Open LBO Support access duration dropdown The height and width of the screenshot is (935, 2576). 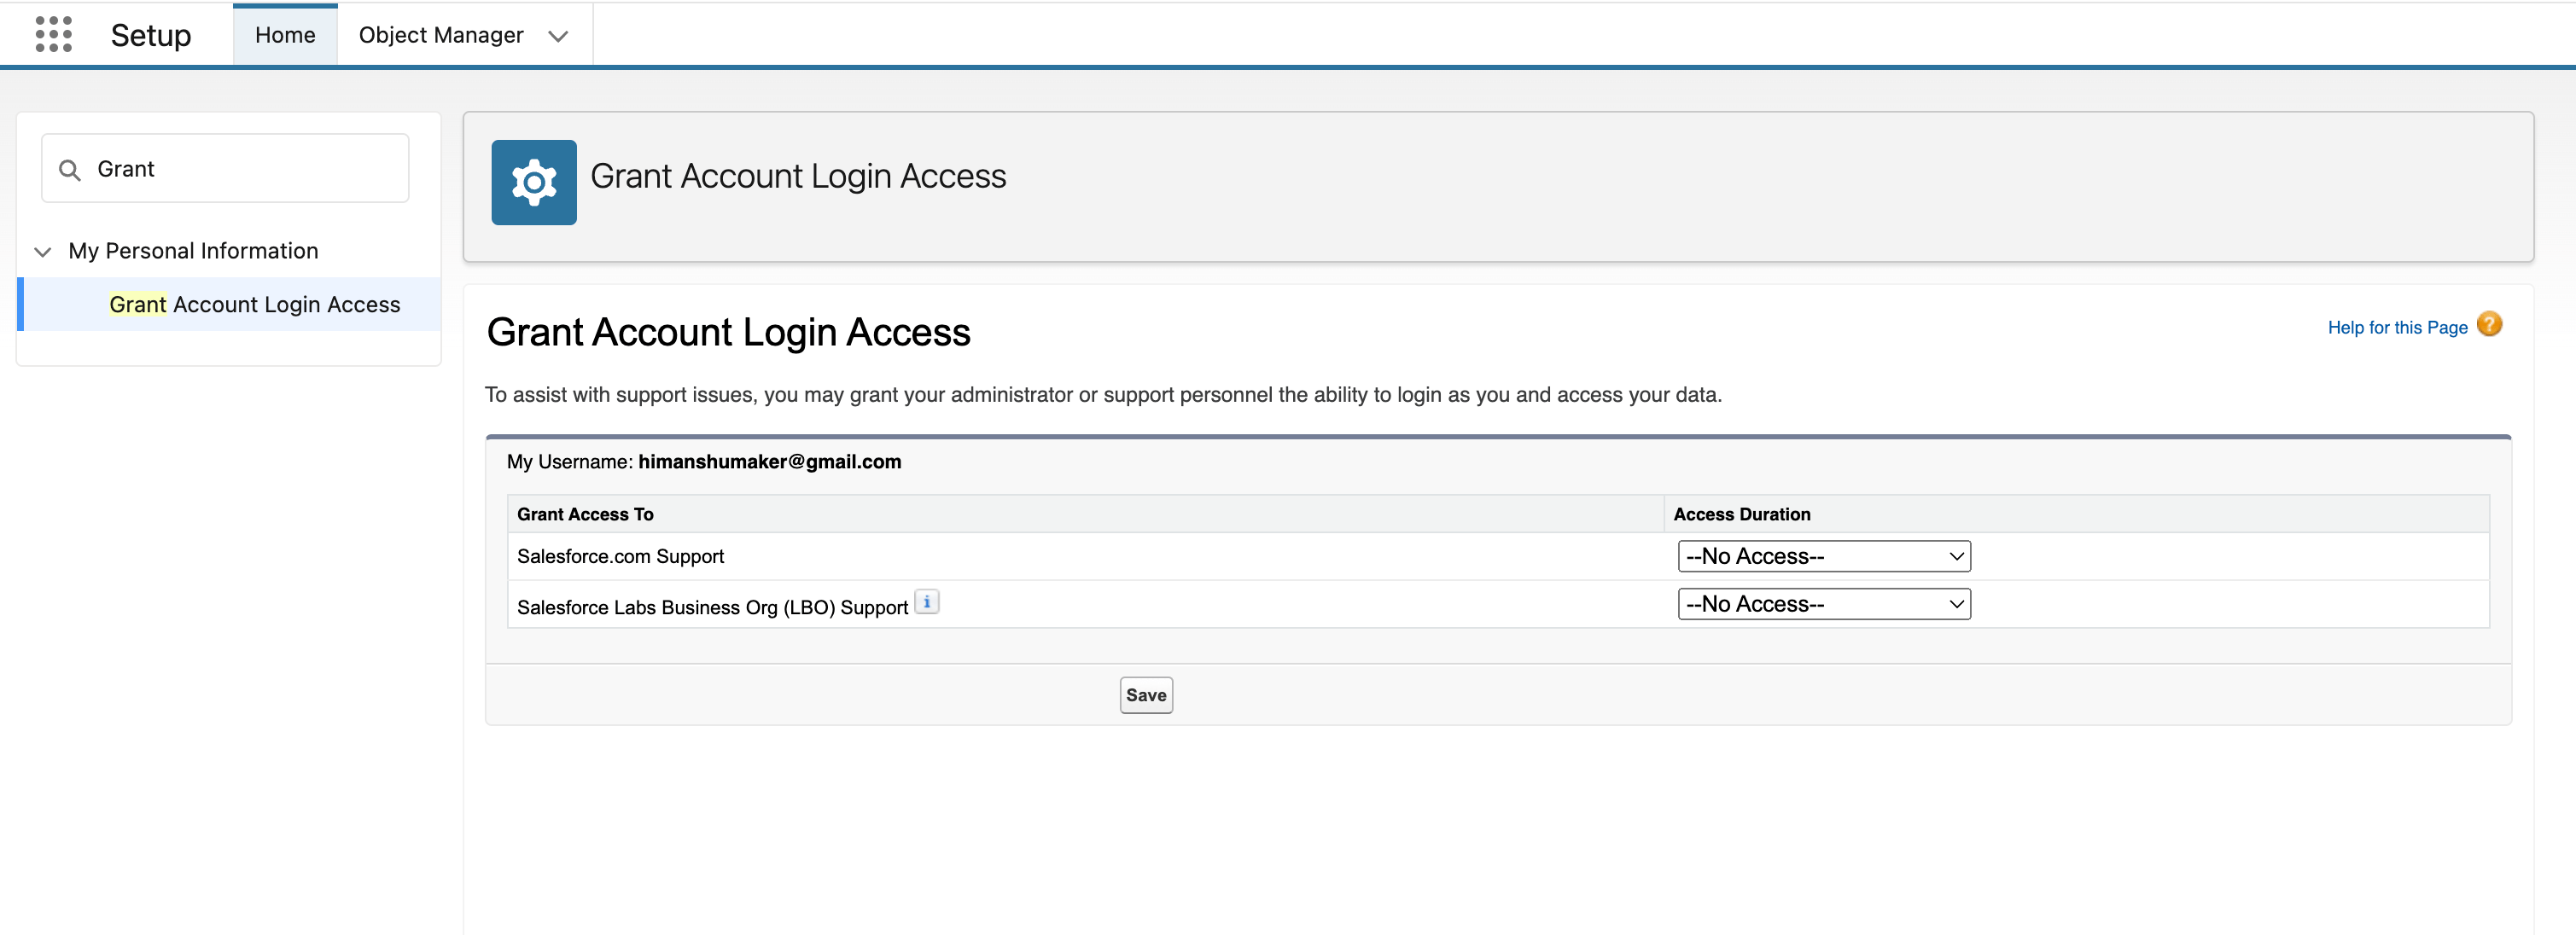click(1823, 604)
